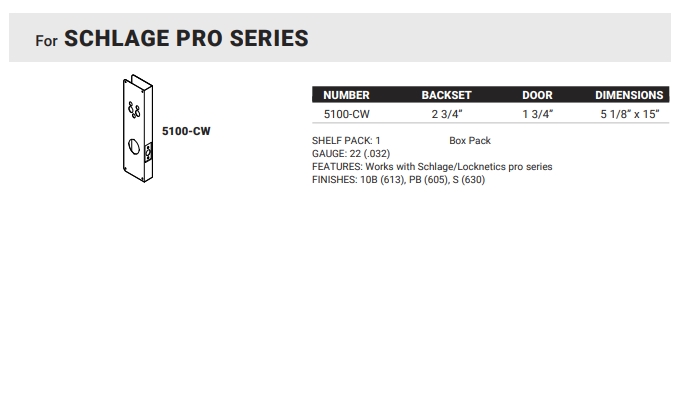
Task: Select the 5100-CW label beside the drawing
Action: coord(186,131)
